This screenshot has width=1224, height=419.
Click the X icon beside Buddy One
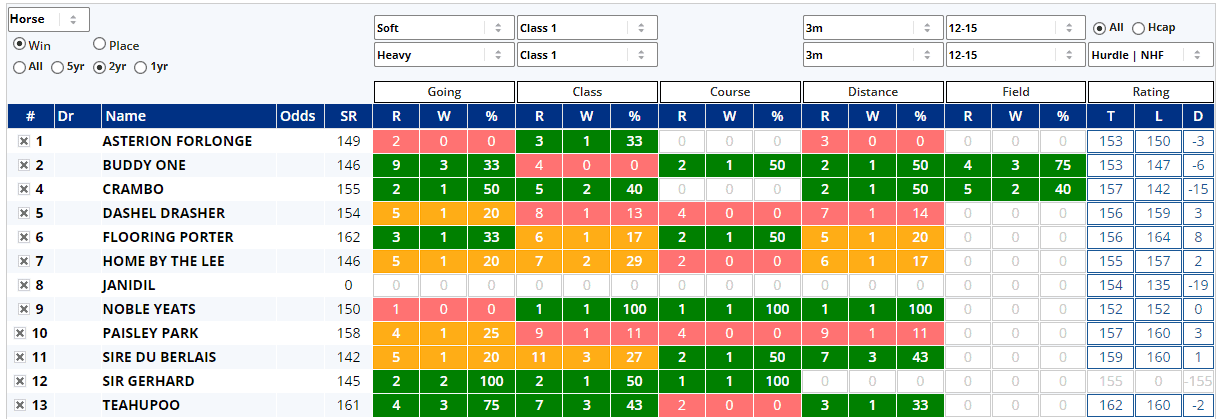22,166
